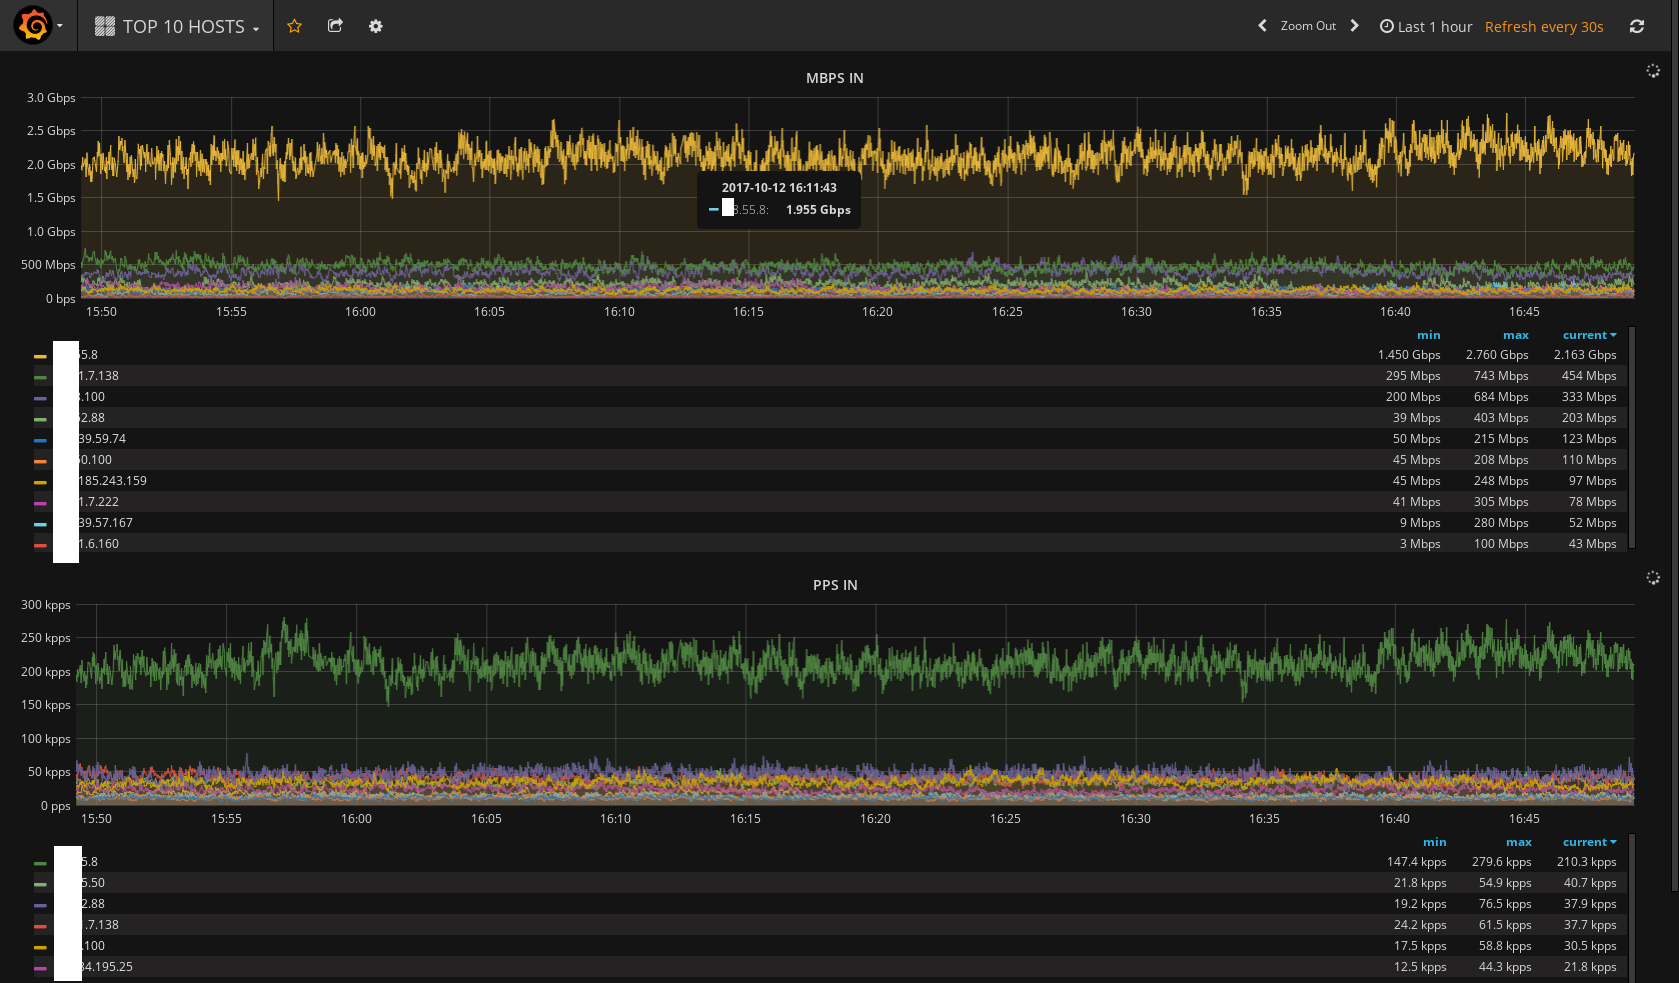The height and width of the screenshot is (983, 1679).
Task: Toggle the 1.7.138 series in MBPS legend
Action: point(99,376)
